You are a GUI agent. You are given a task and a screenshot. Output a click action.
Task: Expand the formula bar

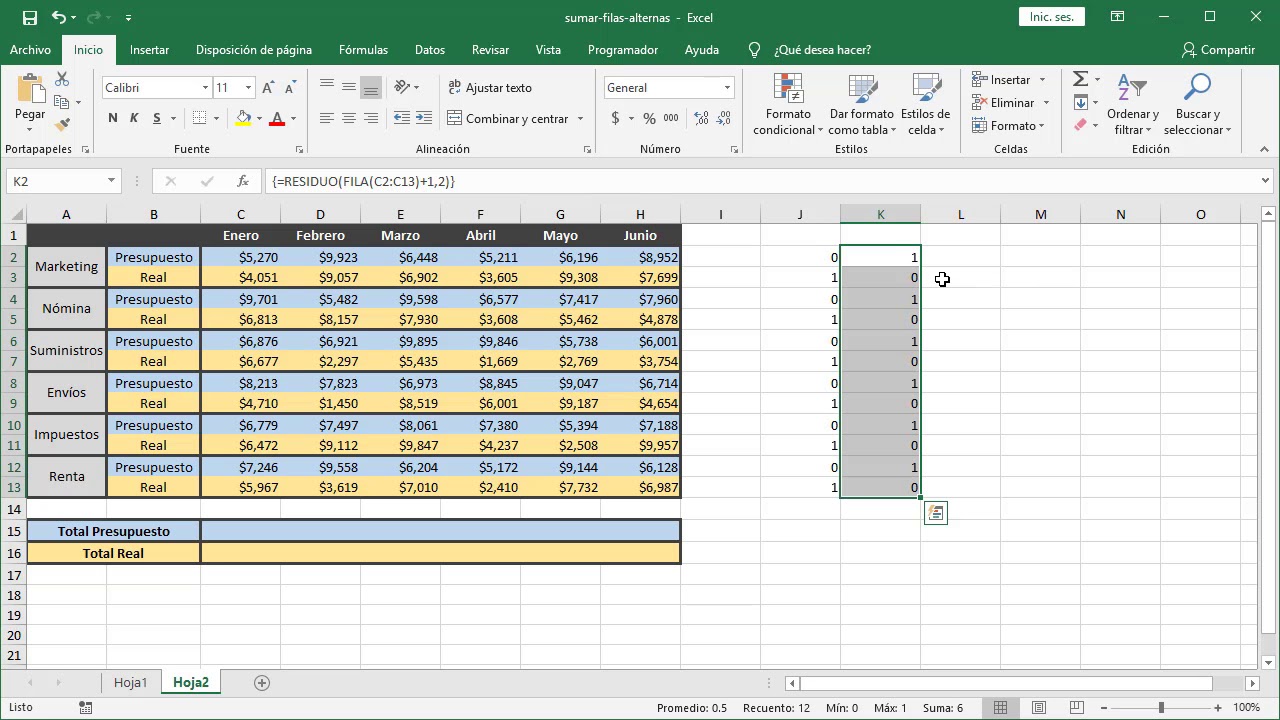pos(1265,181)
